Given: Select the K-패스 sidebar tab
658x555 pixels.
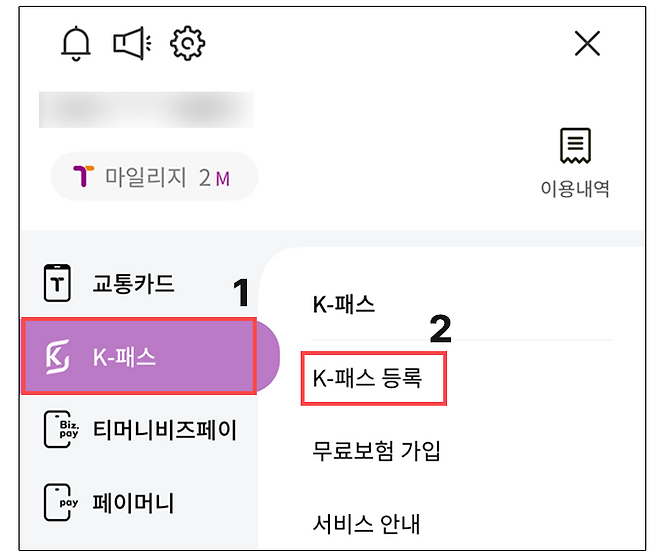Looking at the screenshot, I should tap(139, 357).
